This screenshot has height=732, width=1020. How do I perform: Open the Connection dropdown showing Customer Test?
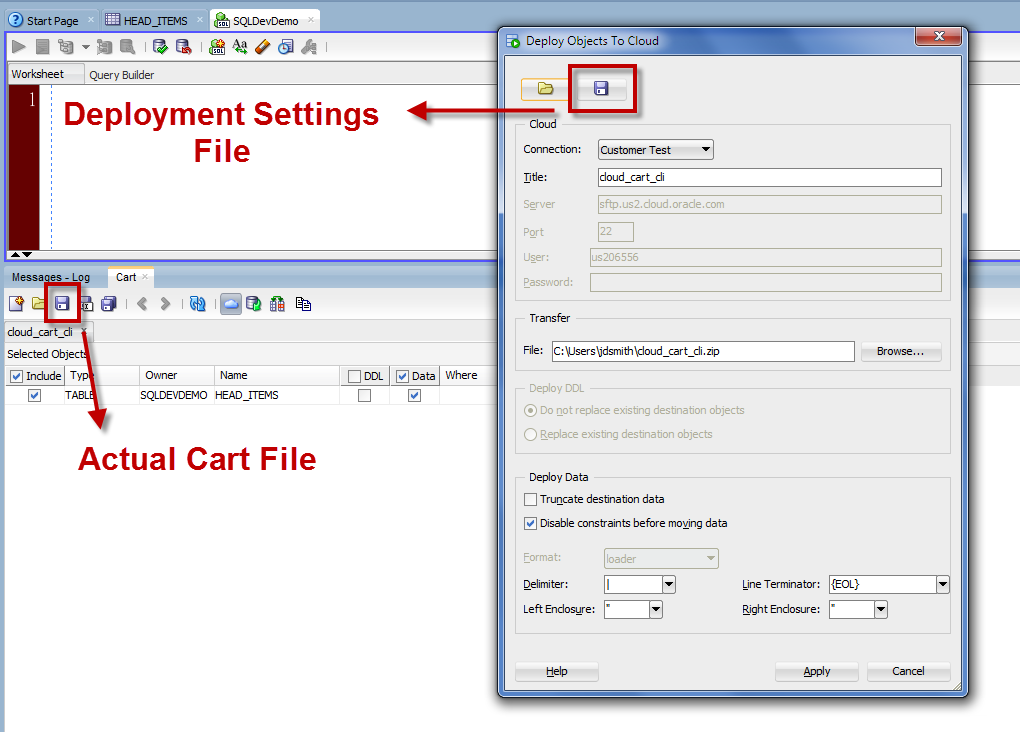click(656, 150)
